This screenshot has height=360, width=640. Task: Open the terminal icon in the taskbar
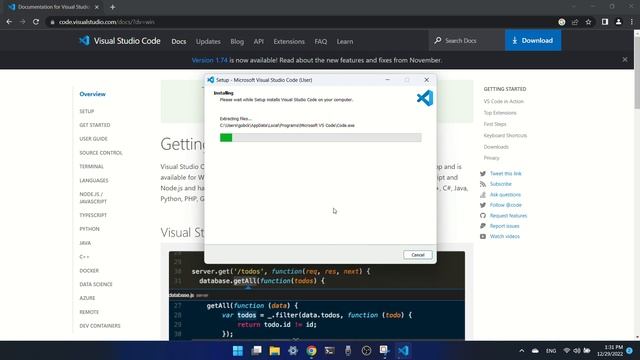(330, 351)
